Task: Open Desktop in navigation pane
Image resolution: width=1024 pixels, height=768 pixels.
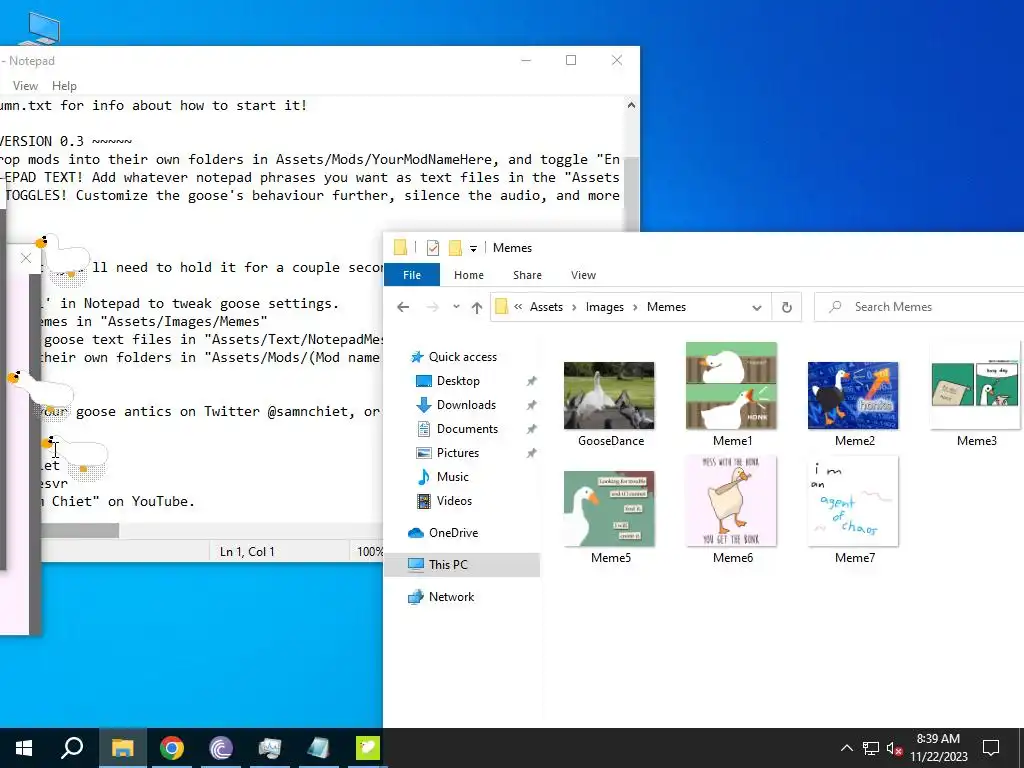Action: click(458, 381)
